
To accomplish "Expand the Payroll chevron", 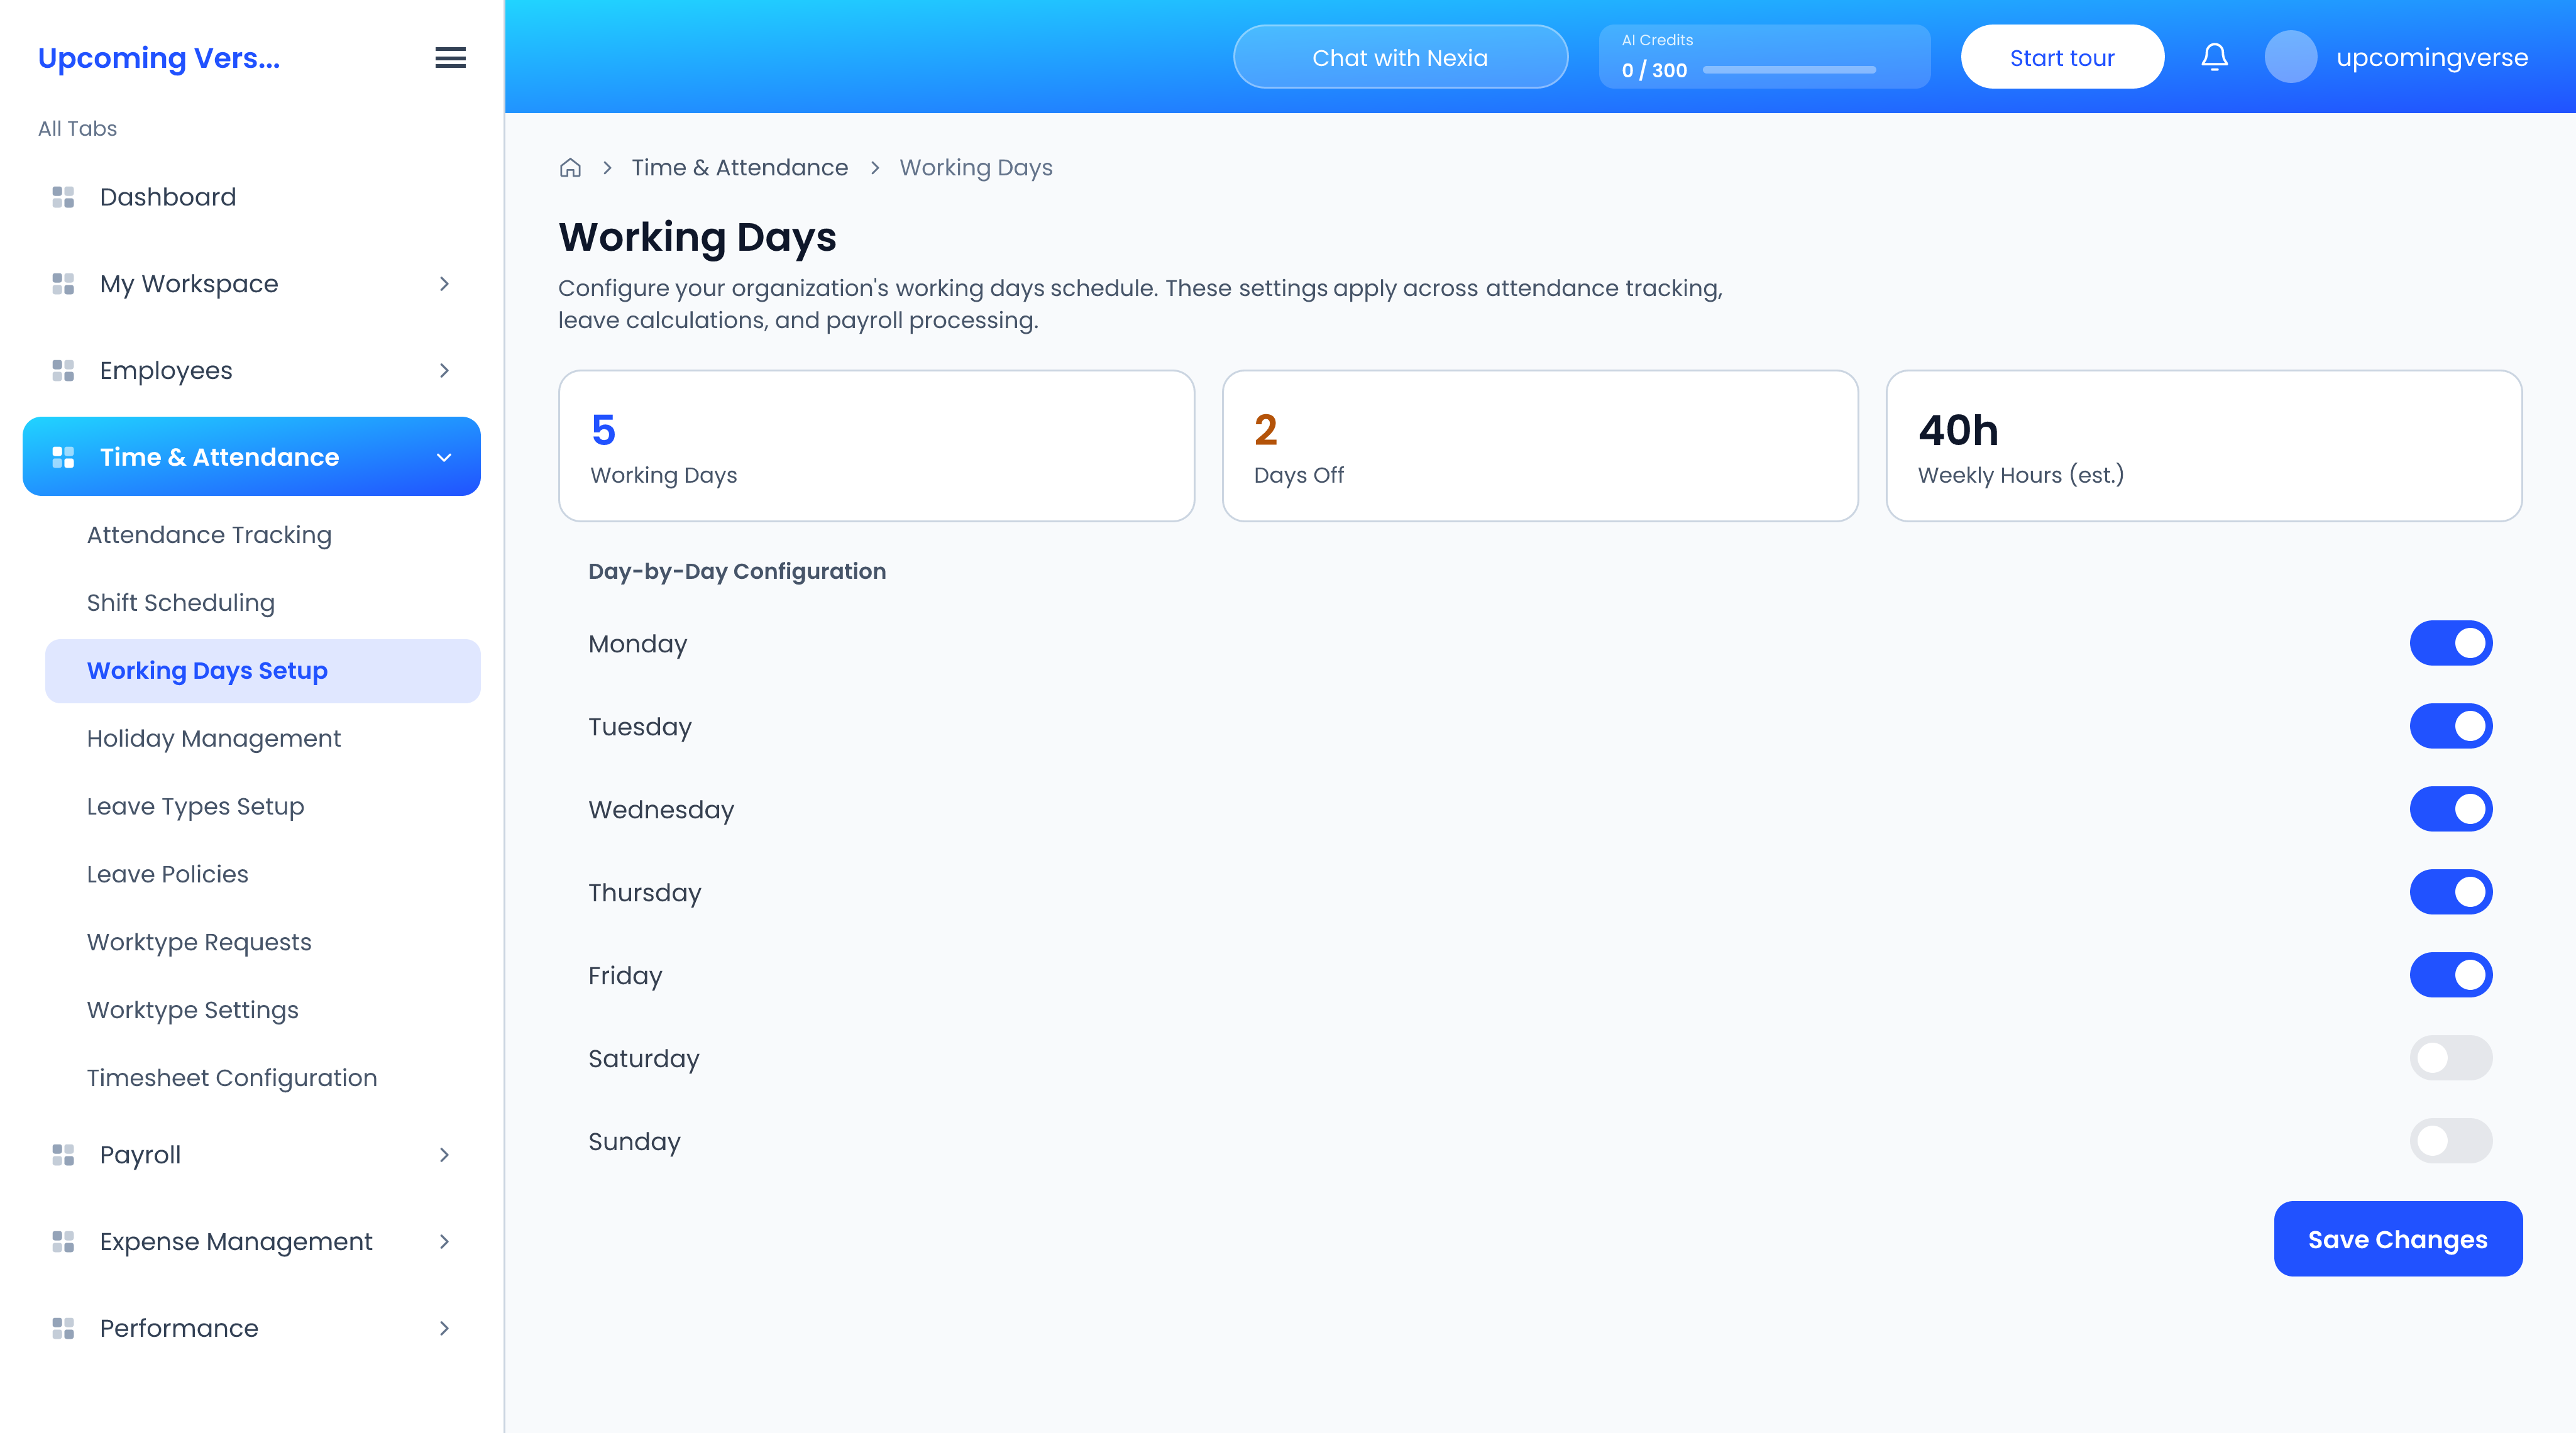I will (444, 1155).
